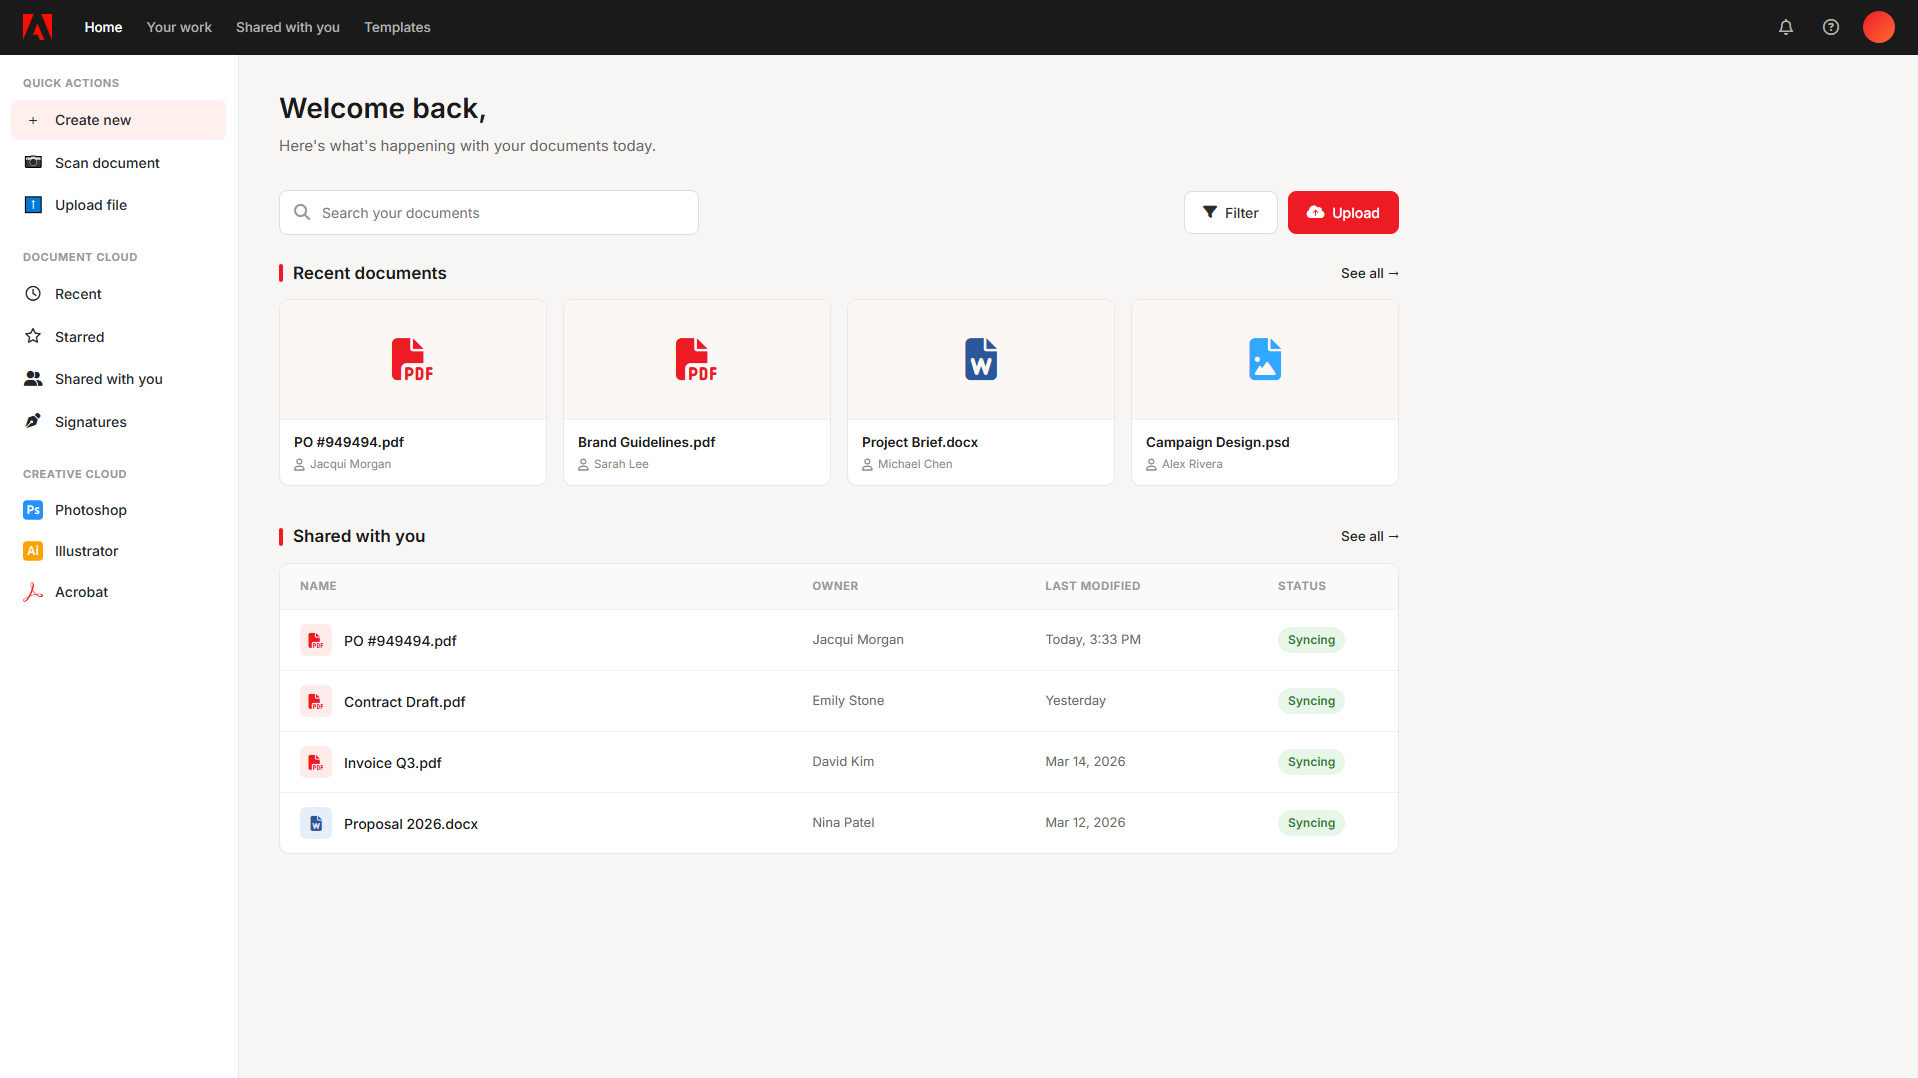Open the Project Brief.docx card

(981, 393)
